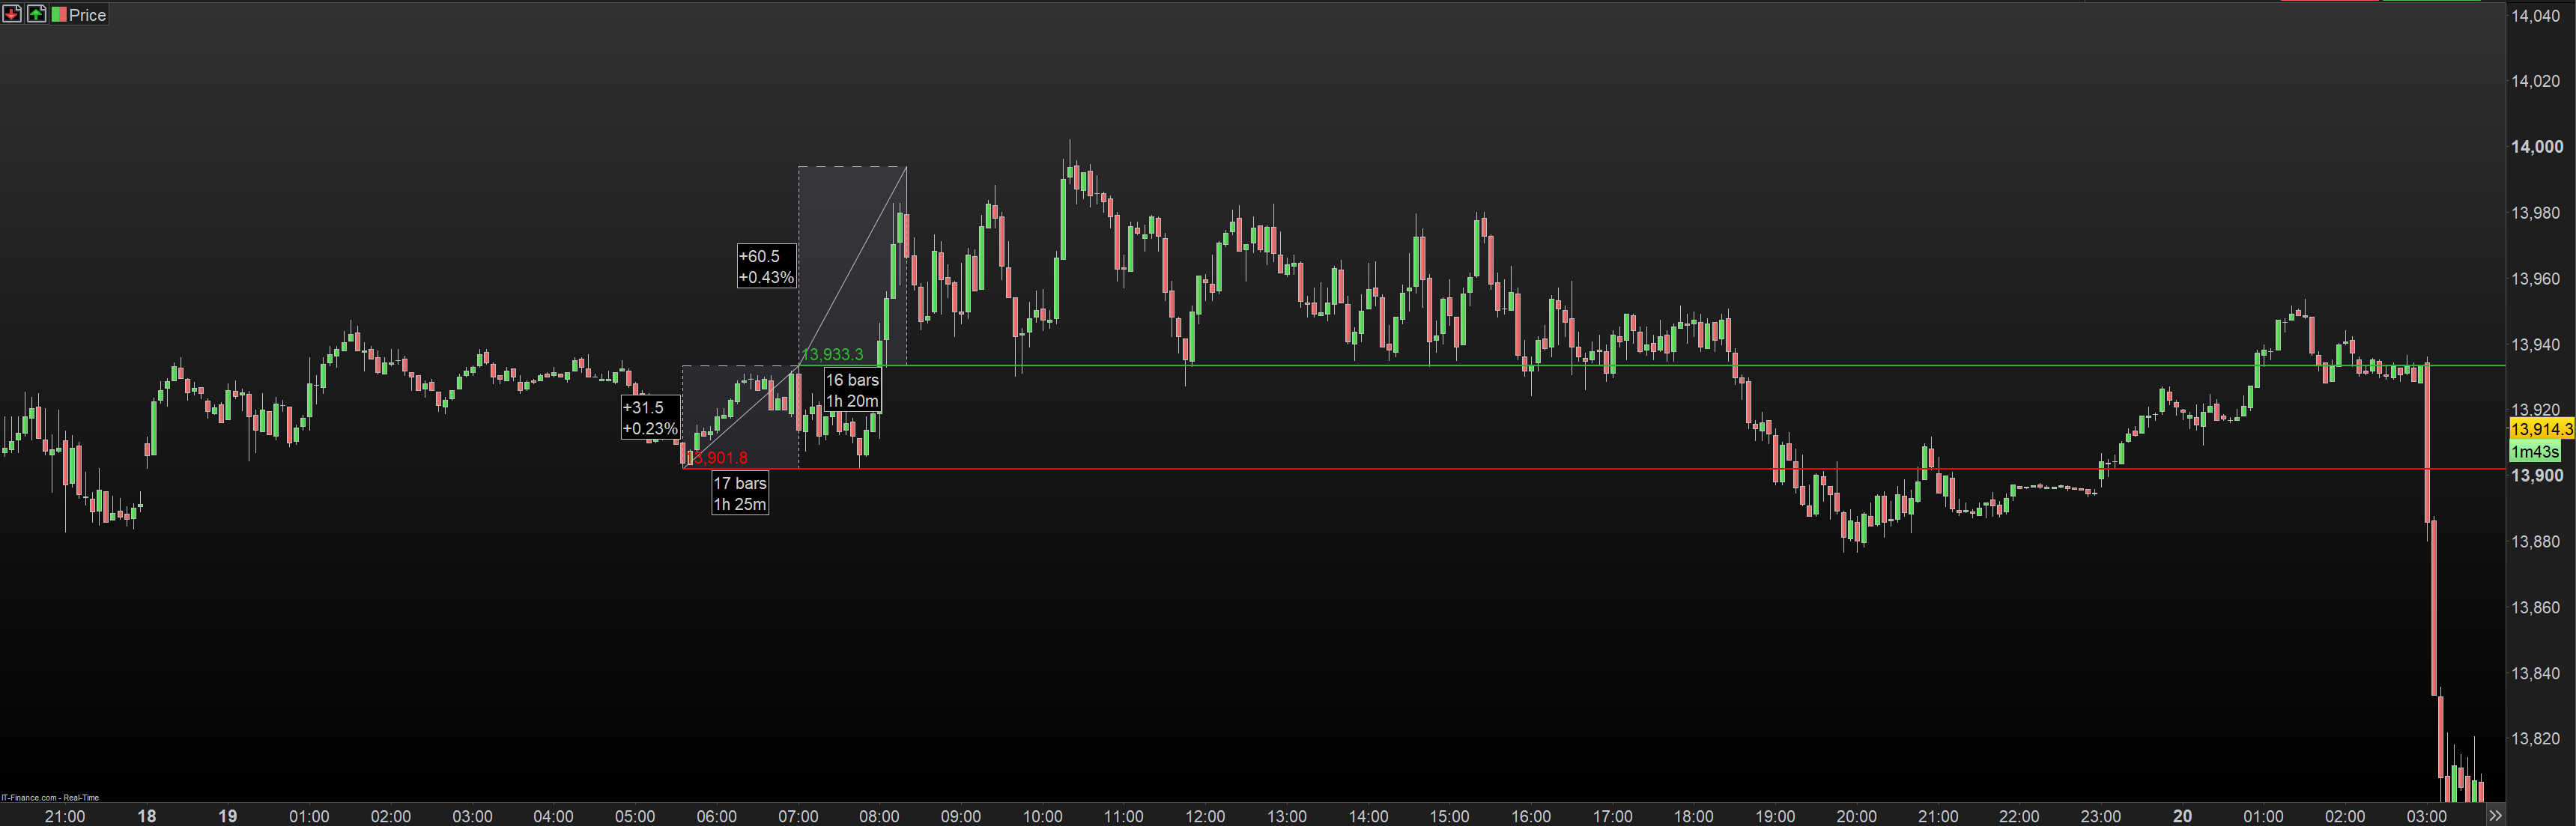The height and width of the screenshot is (826, 2576).
Task: Click the green 13,933.3 price text label
Action: point(832,354)
